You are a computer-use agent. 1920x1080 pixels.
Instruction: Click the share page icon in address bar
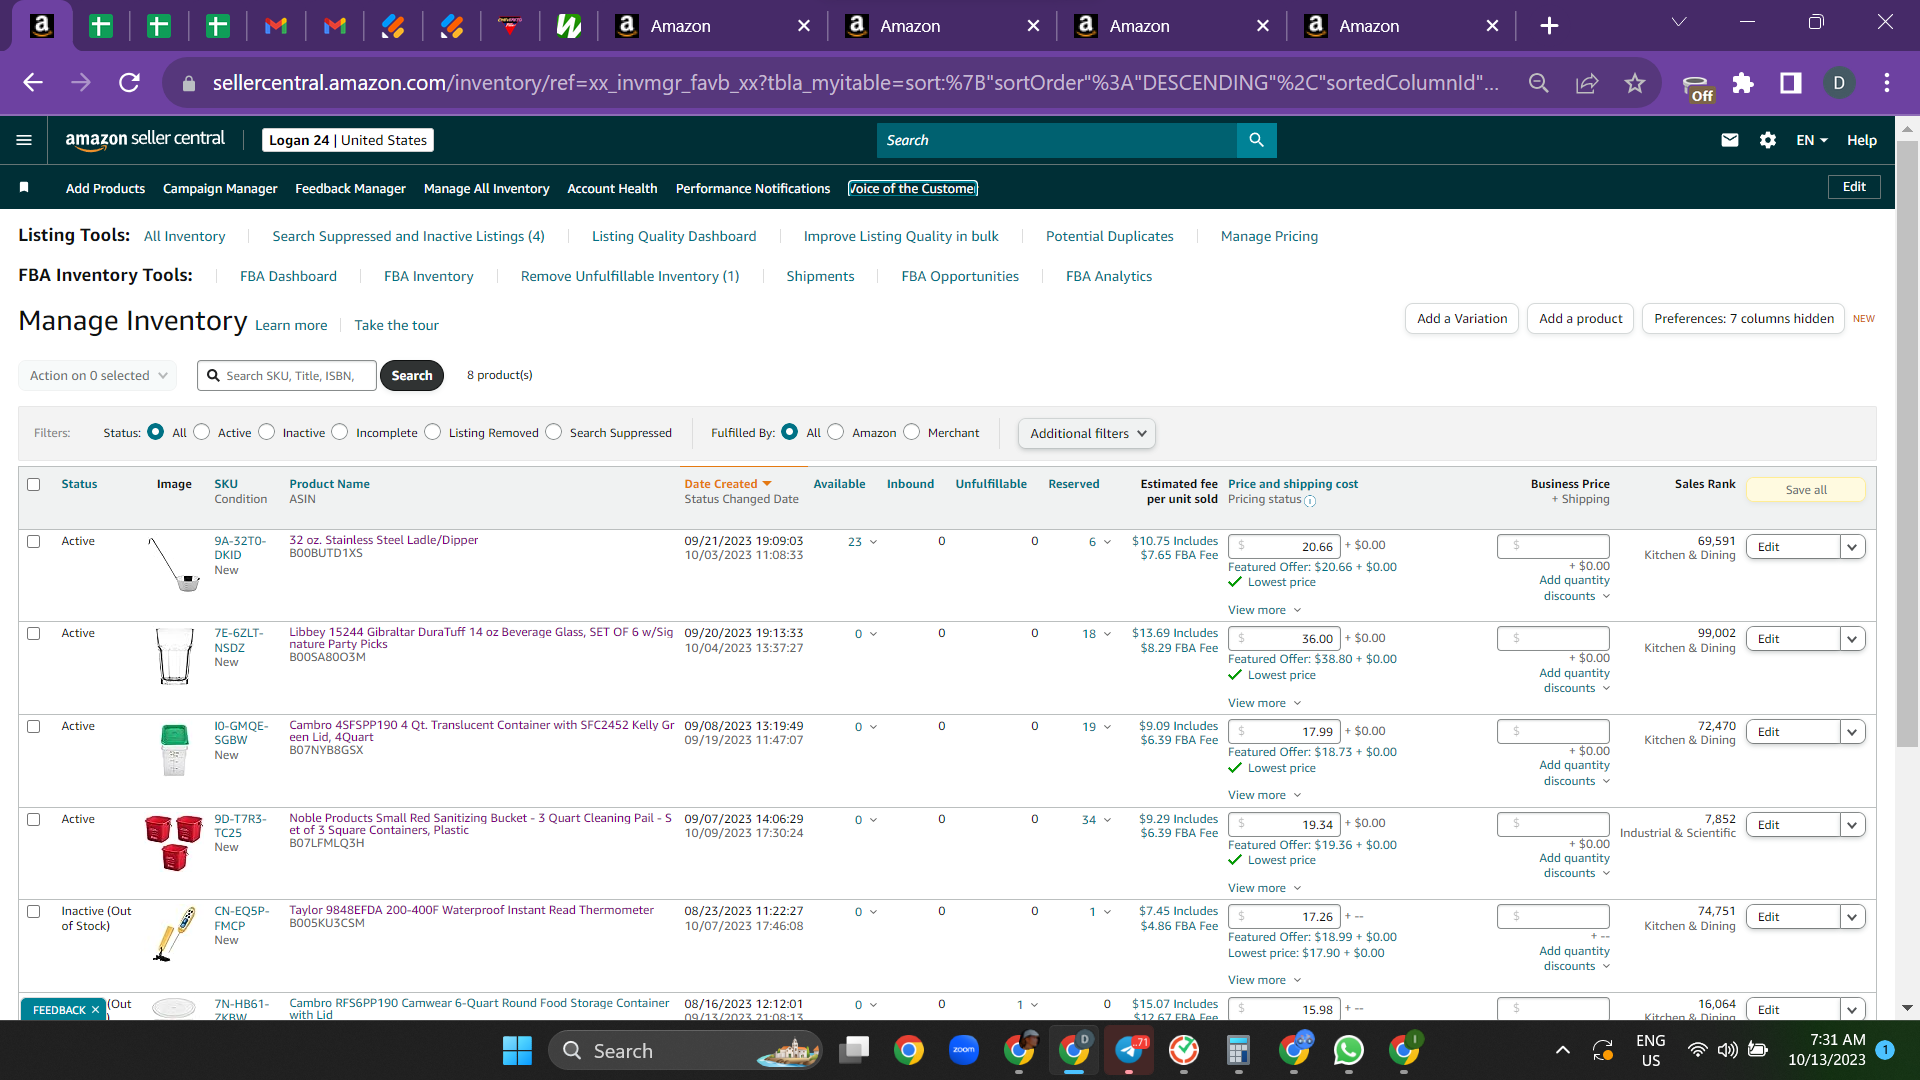1587,83
